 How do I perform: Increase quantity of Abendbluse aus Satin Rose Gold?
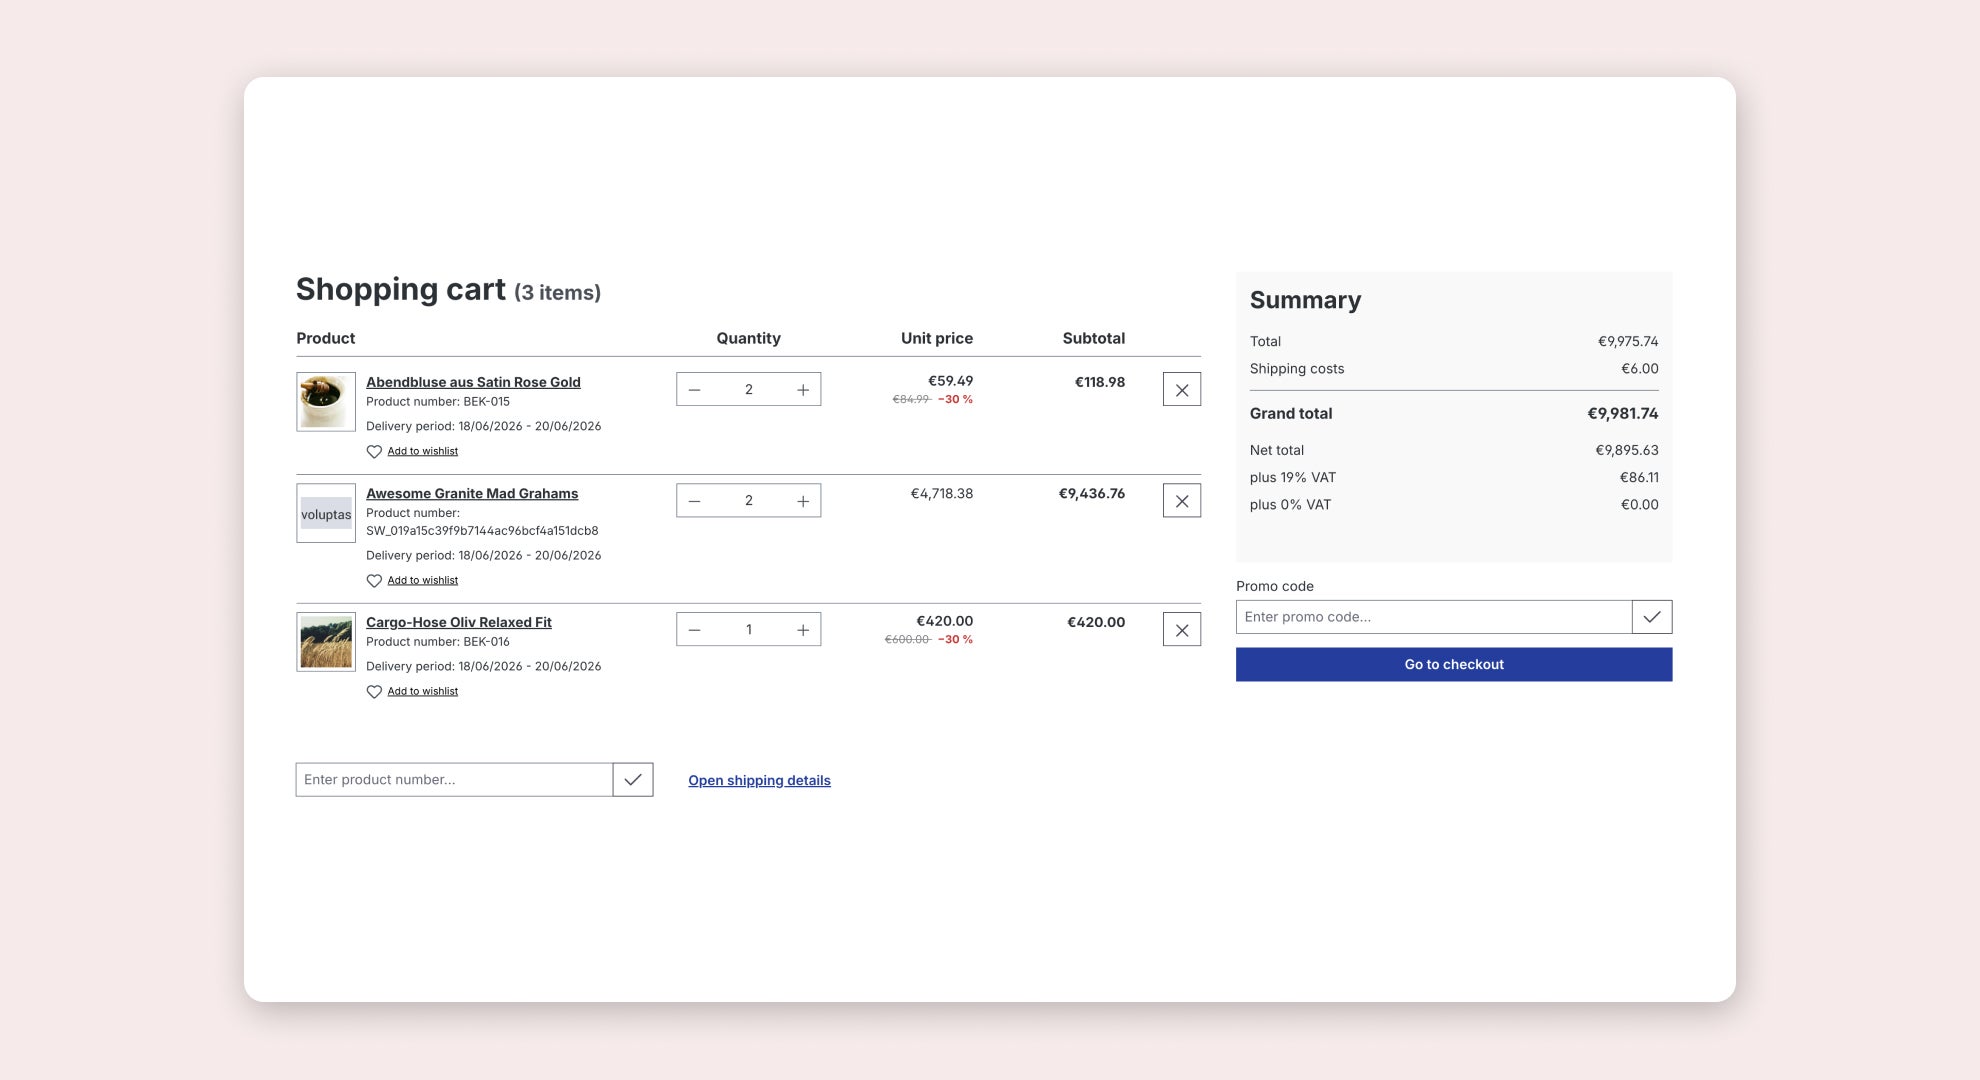[x=802, y=389]
